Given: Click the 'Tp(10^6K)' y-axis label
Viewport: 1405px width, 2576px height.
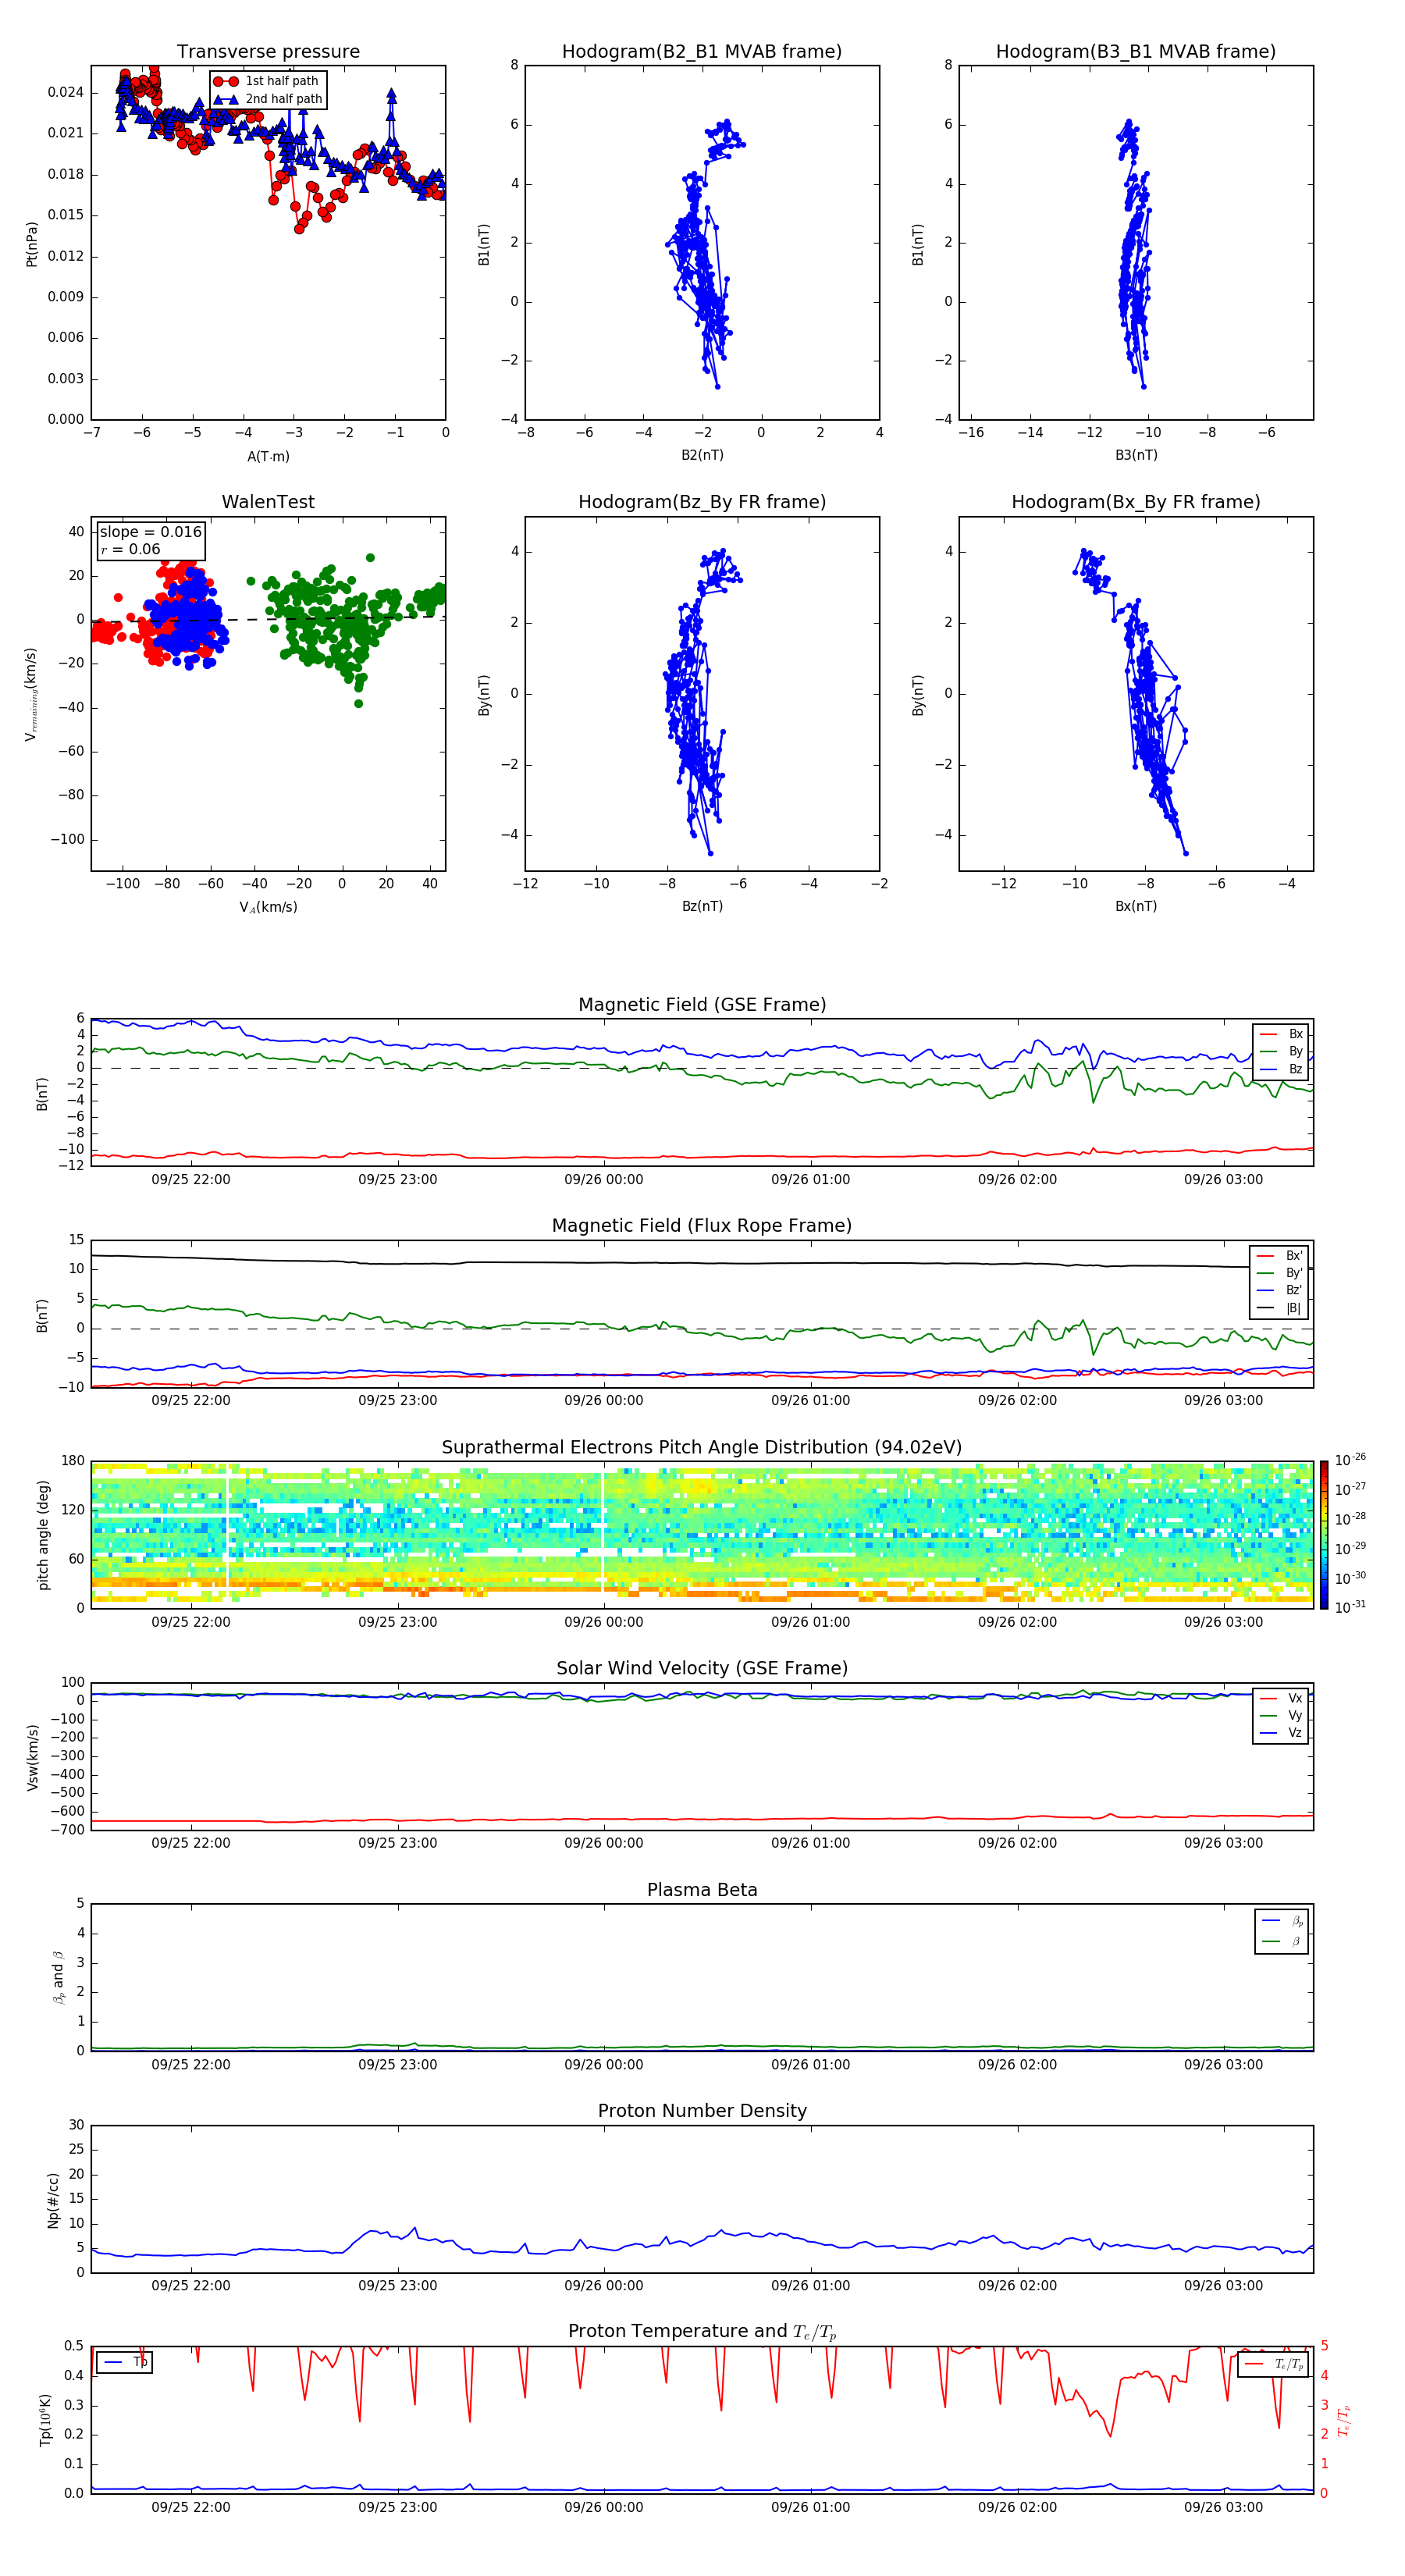Looking at the screenshot, I should [45, 2420].
